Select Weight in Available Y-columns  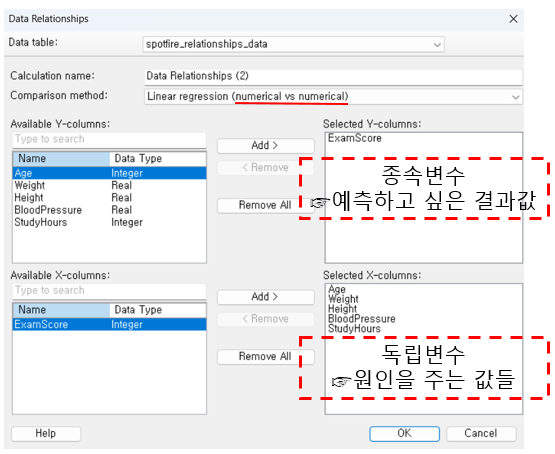coord(109,185)
